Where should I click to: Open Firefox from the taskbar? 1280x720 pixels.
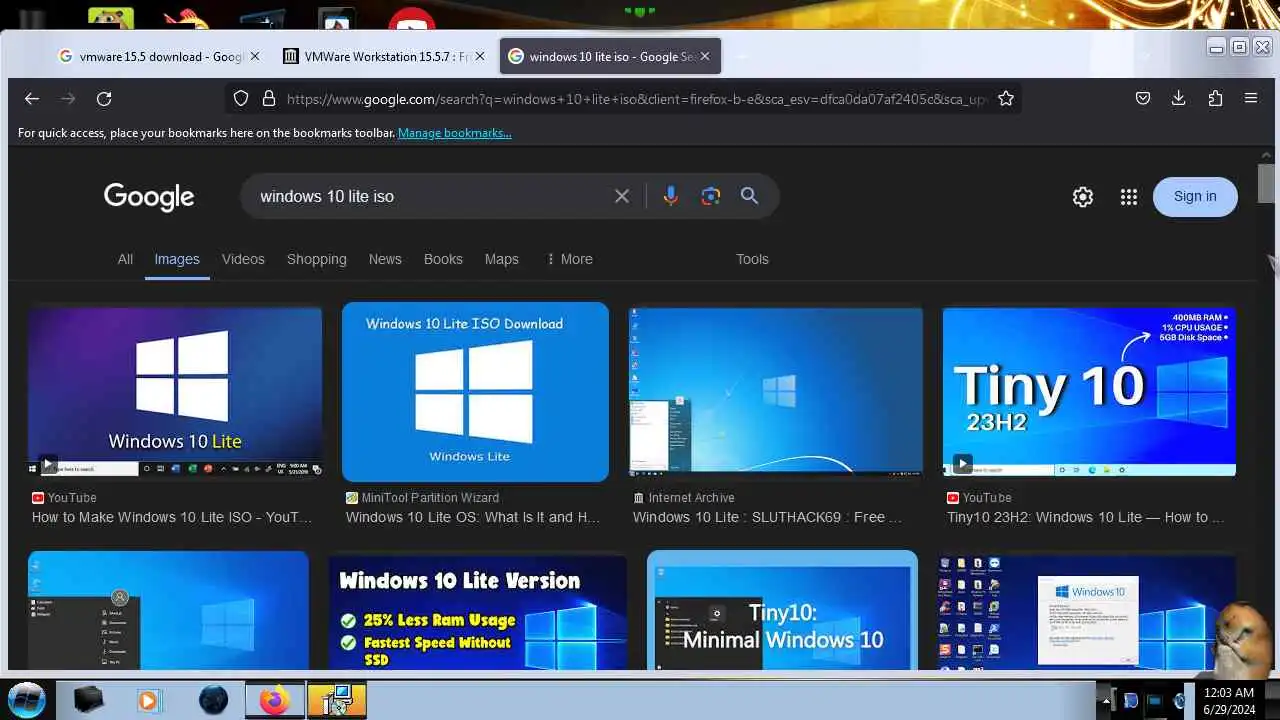[x=274, y=700]
